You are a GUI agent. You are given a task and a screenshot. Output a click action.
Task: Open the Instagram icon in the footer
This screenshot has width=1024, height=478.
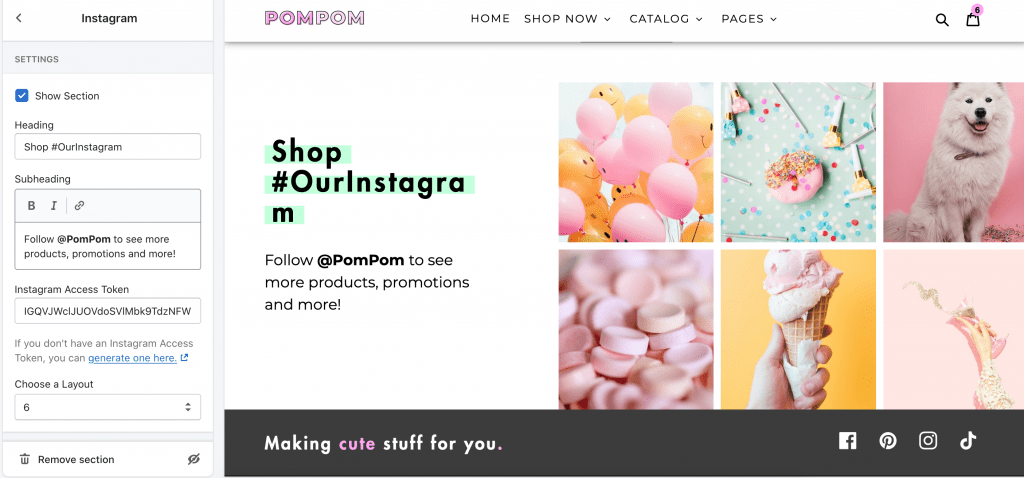928,441
